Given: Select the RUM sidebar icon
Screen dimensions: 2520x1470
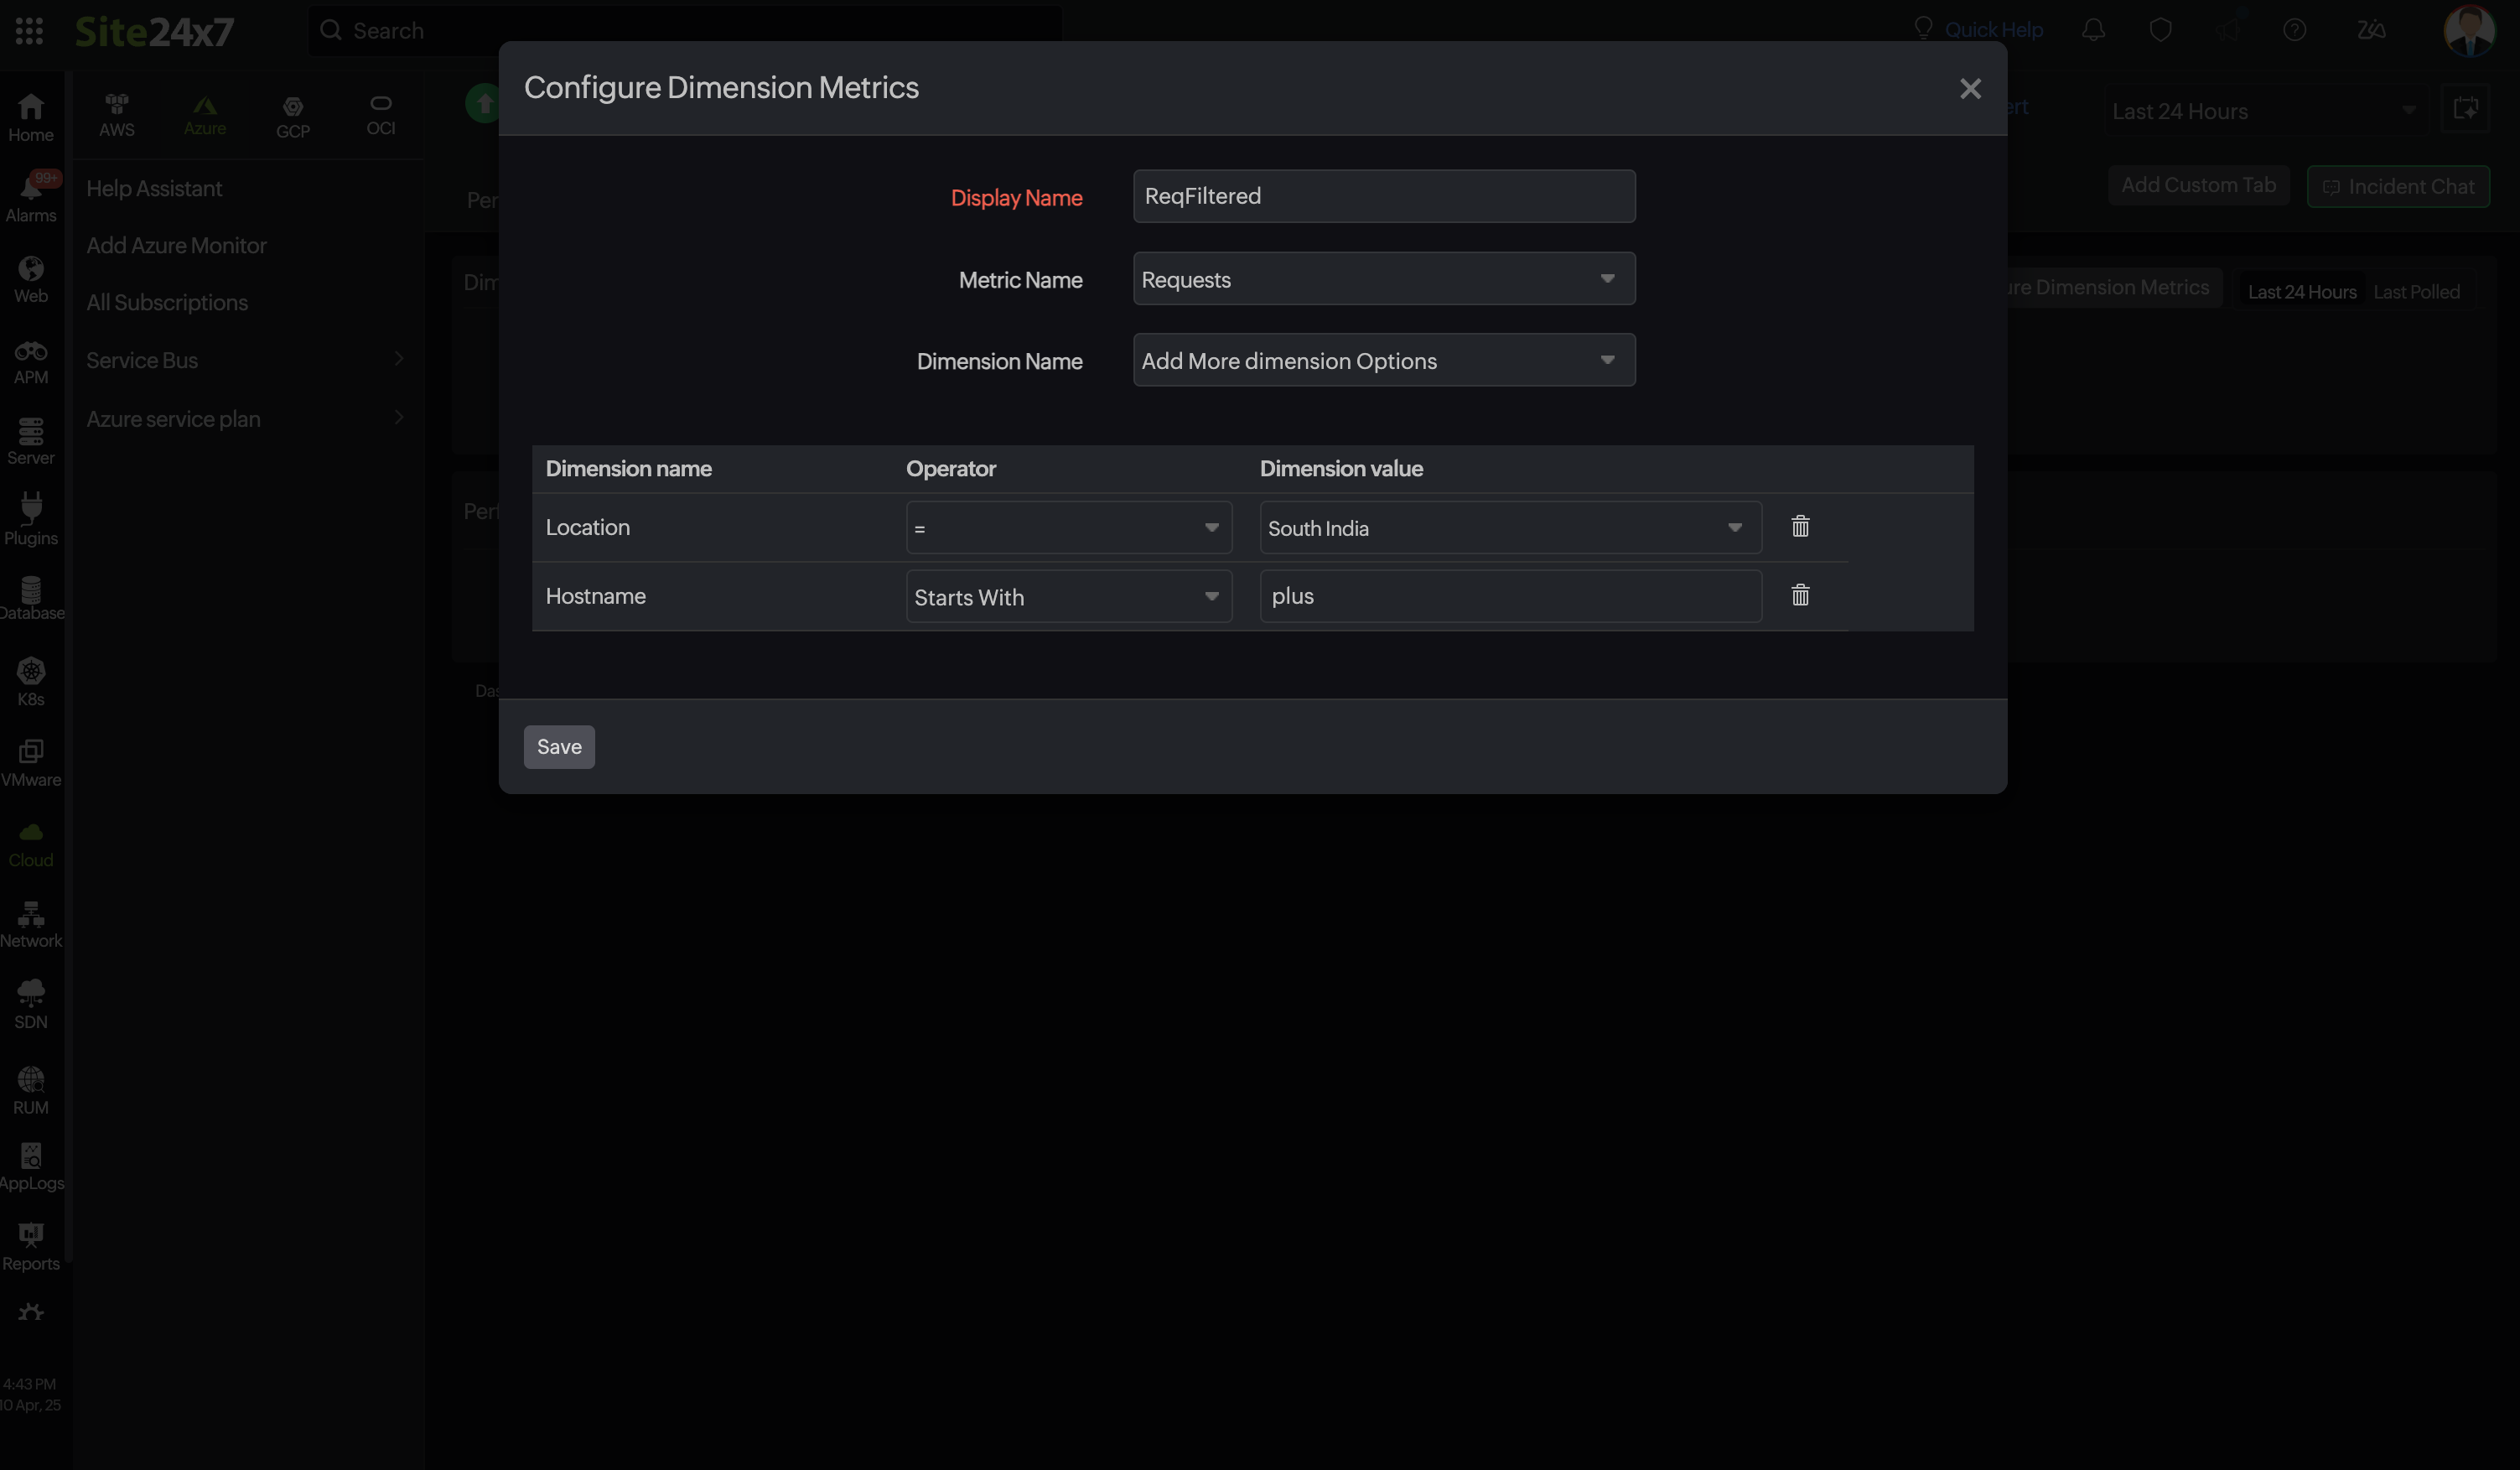Looking at the screenshot, I should 31,1087.
